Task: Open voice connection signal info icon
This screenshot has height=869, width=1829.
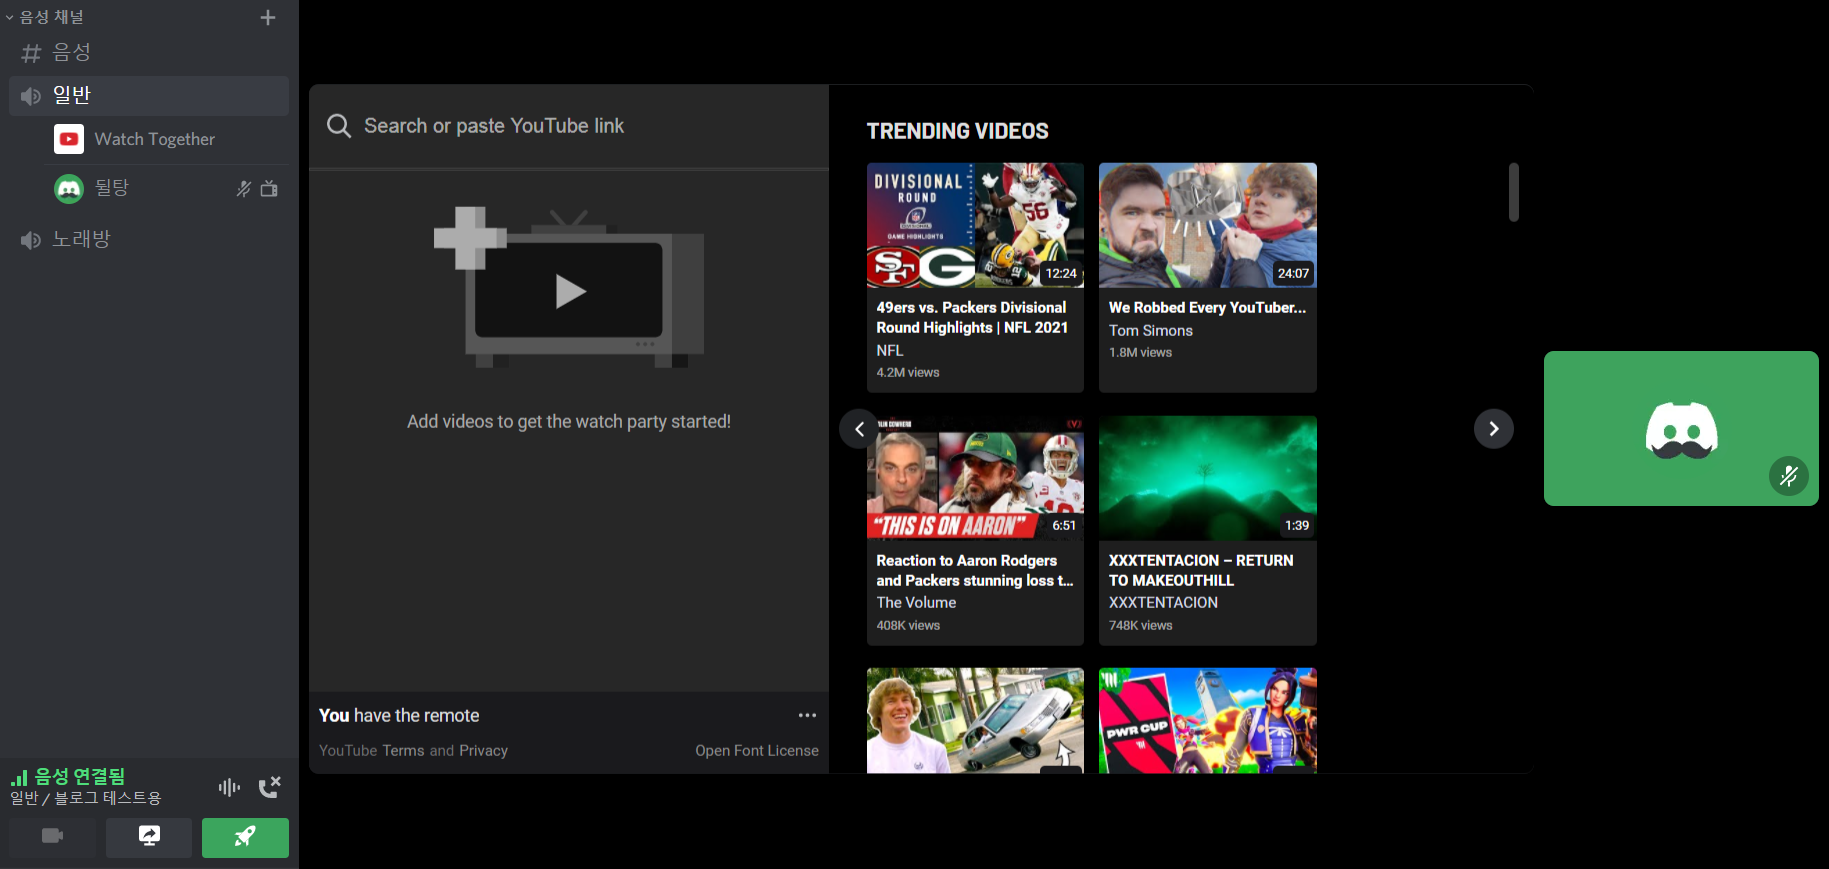Action: pyautogui.click(x=19, y=777)
